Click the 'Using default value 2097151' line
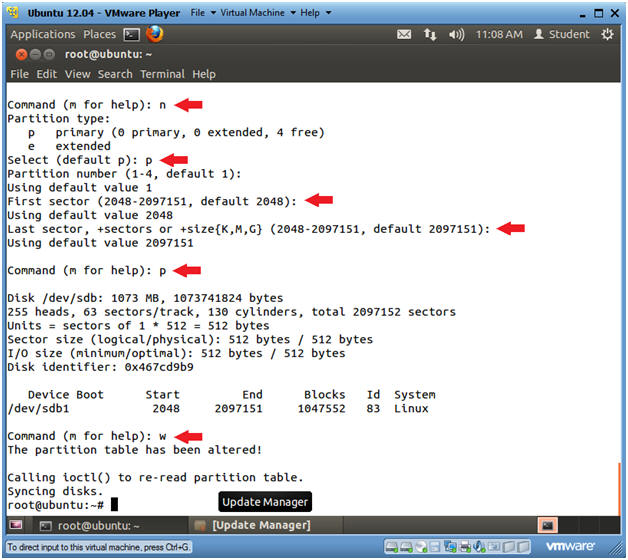This screenshot has height=560, width=628. (101, 243)
